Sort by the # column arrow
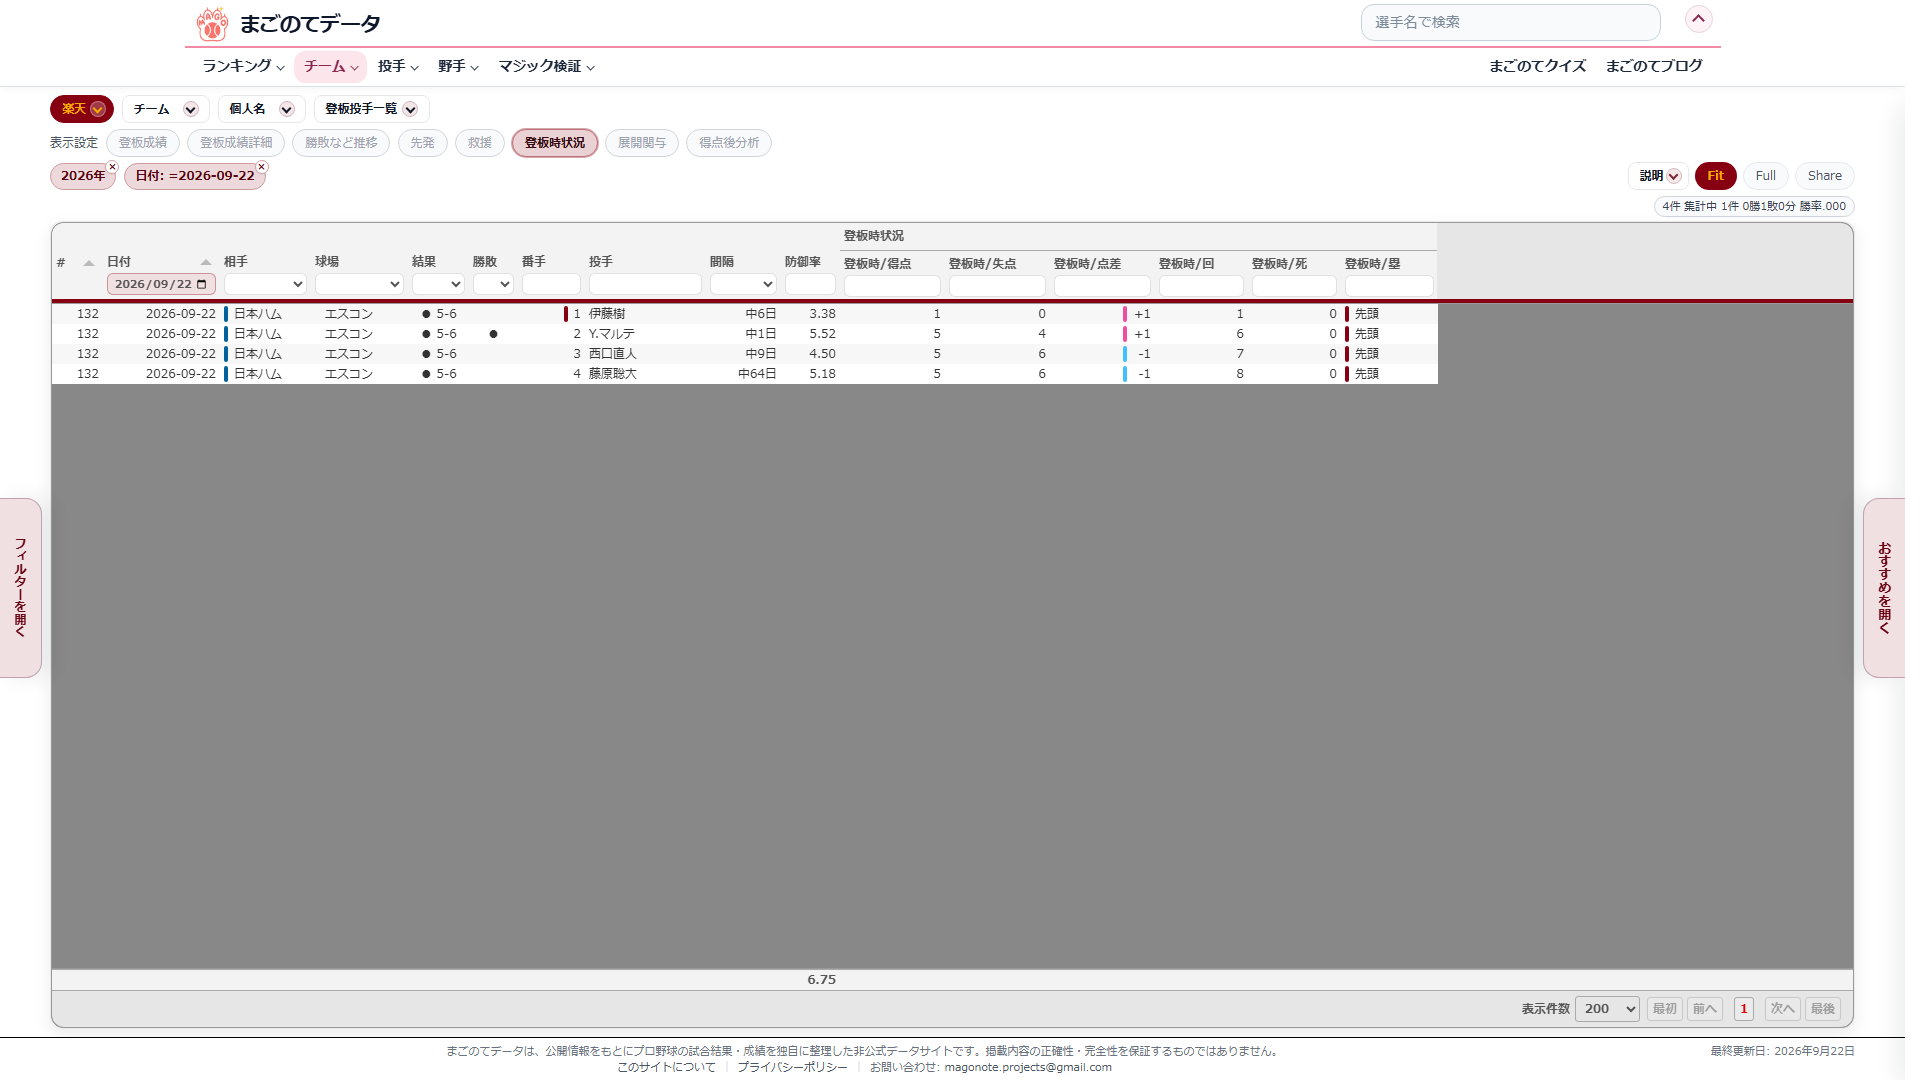The width and height of the screenshot is (1920, 1080). (x=89, y=263)
